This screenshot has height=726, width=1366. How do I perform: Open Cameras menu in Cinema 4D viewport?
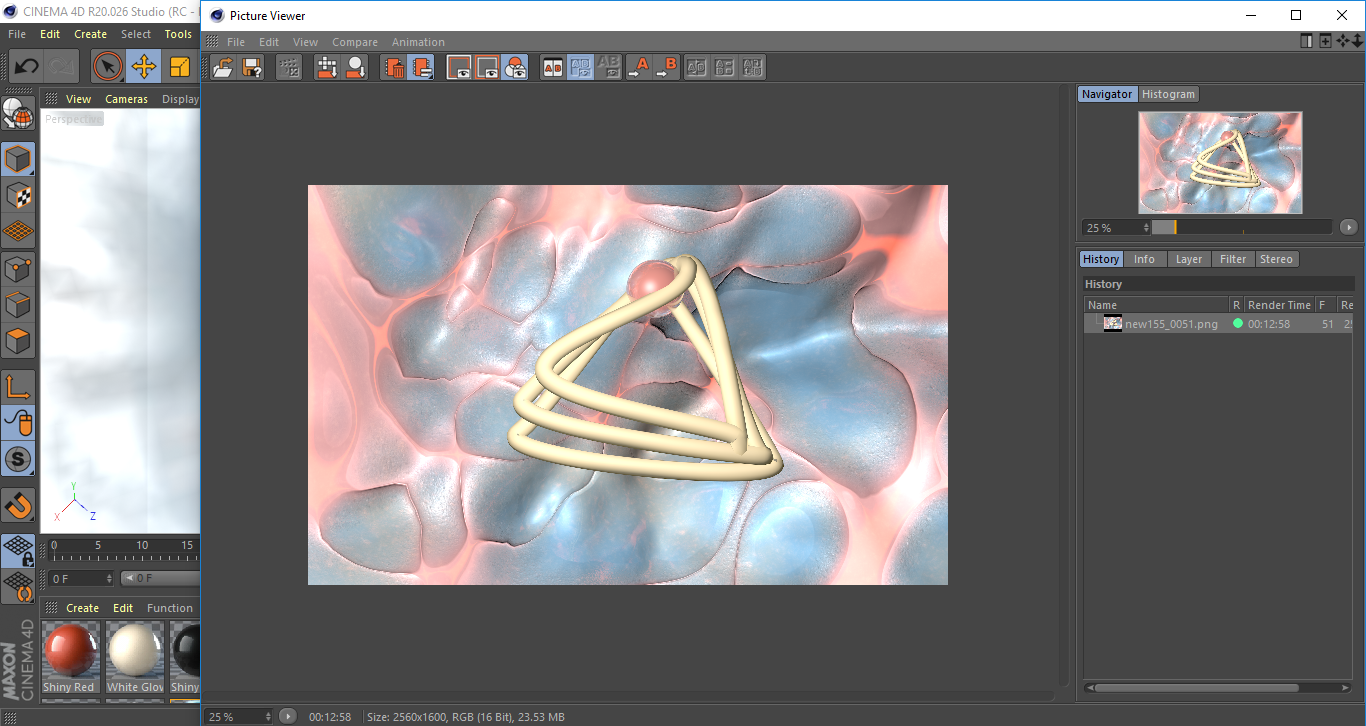click(127, 99)
